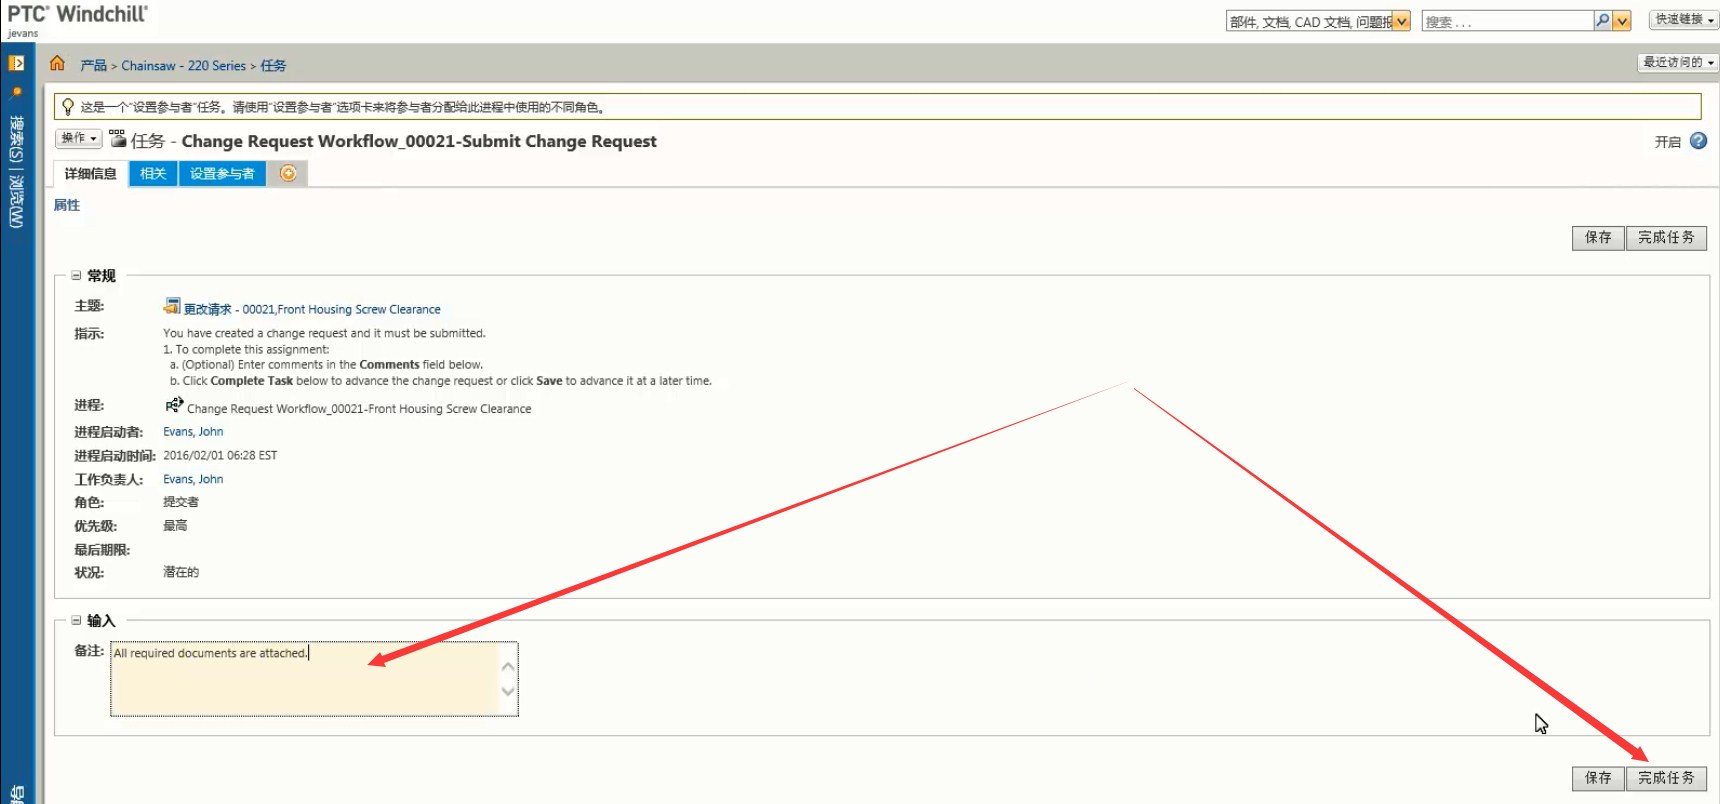Click the search keyword input field
The image size is (1720, 804).
pyautogui.click(x=1507, y=21)
